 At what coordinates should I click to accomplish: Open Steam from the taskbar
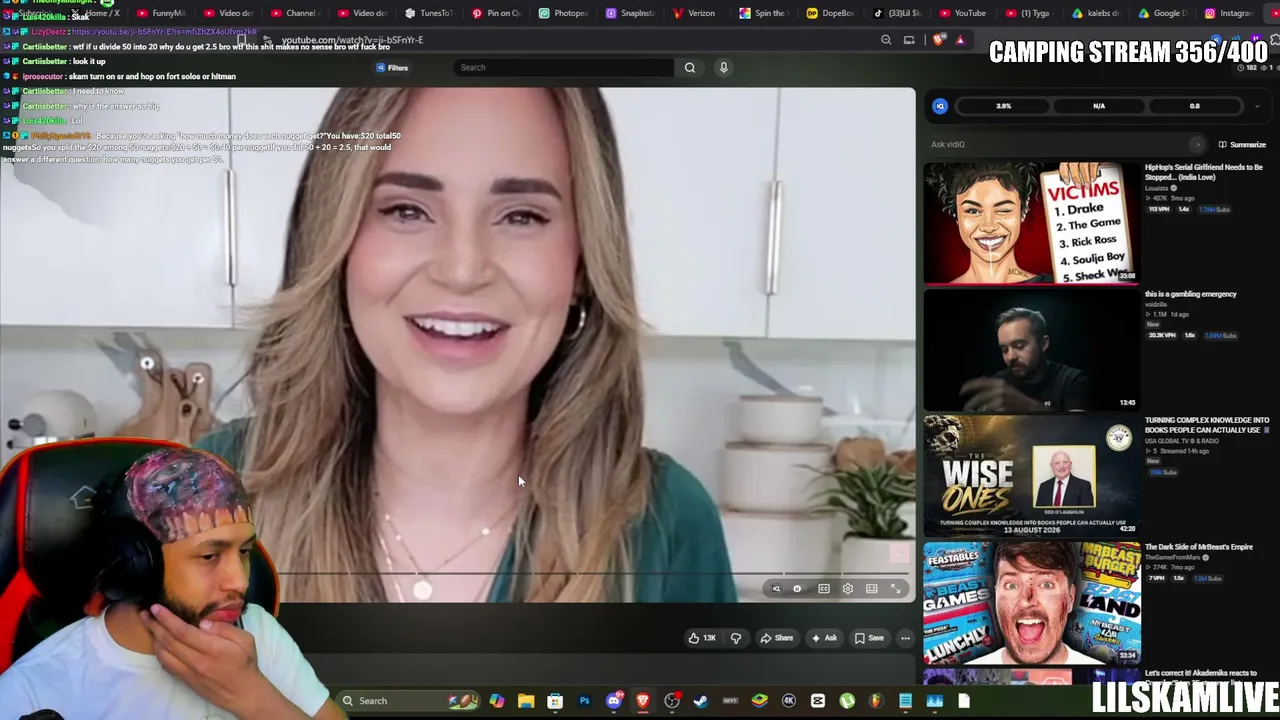tap(701, 701)
